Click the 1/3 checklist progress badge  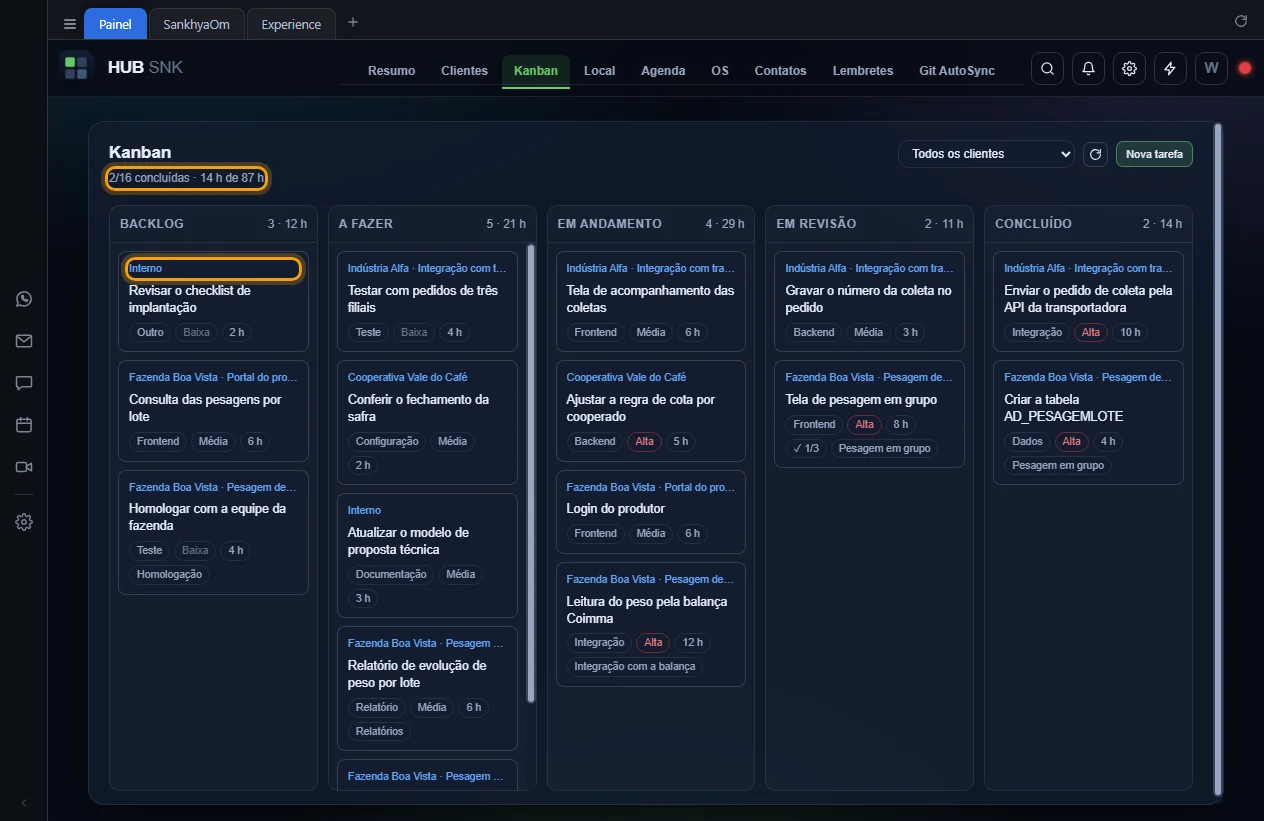click(805, 449)
